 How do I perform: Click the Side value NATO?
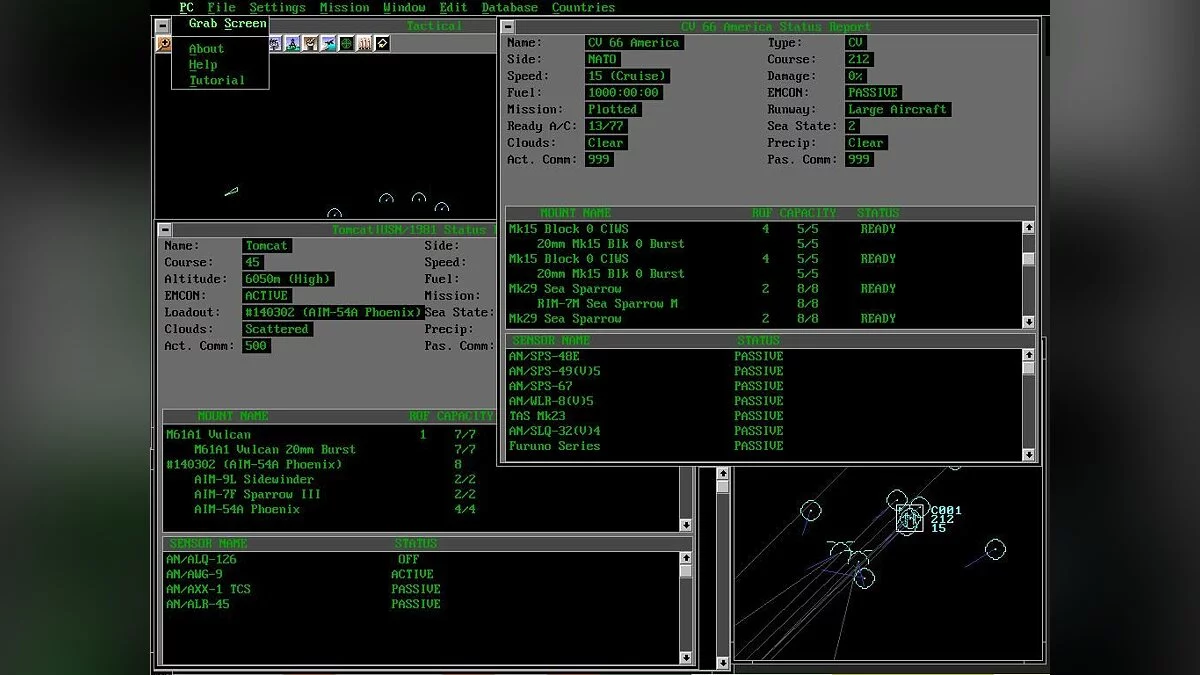[603, 59]
